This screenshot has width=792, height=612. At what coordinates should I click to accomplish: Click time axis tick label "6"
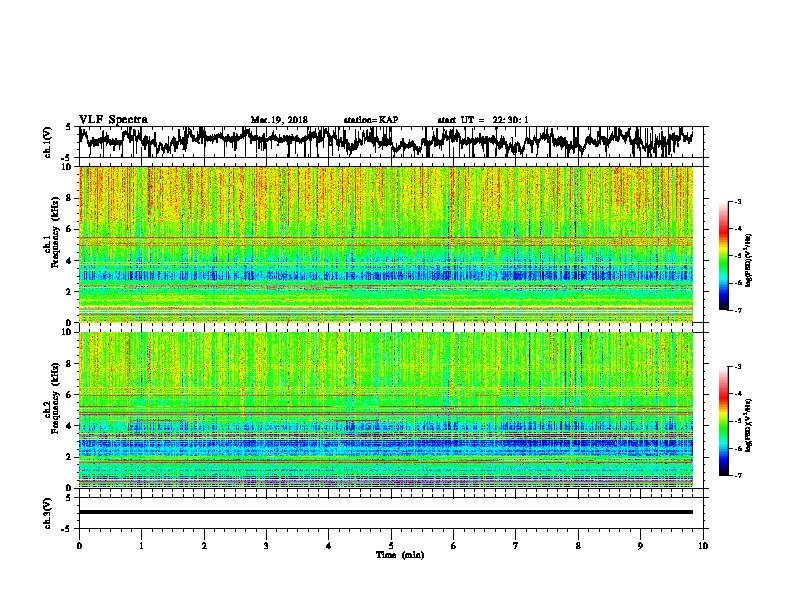click(x=454, y=546)
